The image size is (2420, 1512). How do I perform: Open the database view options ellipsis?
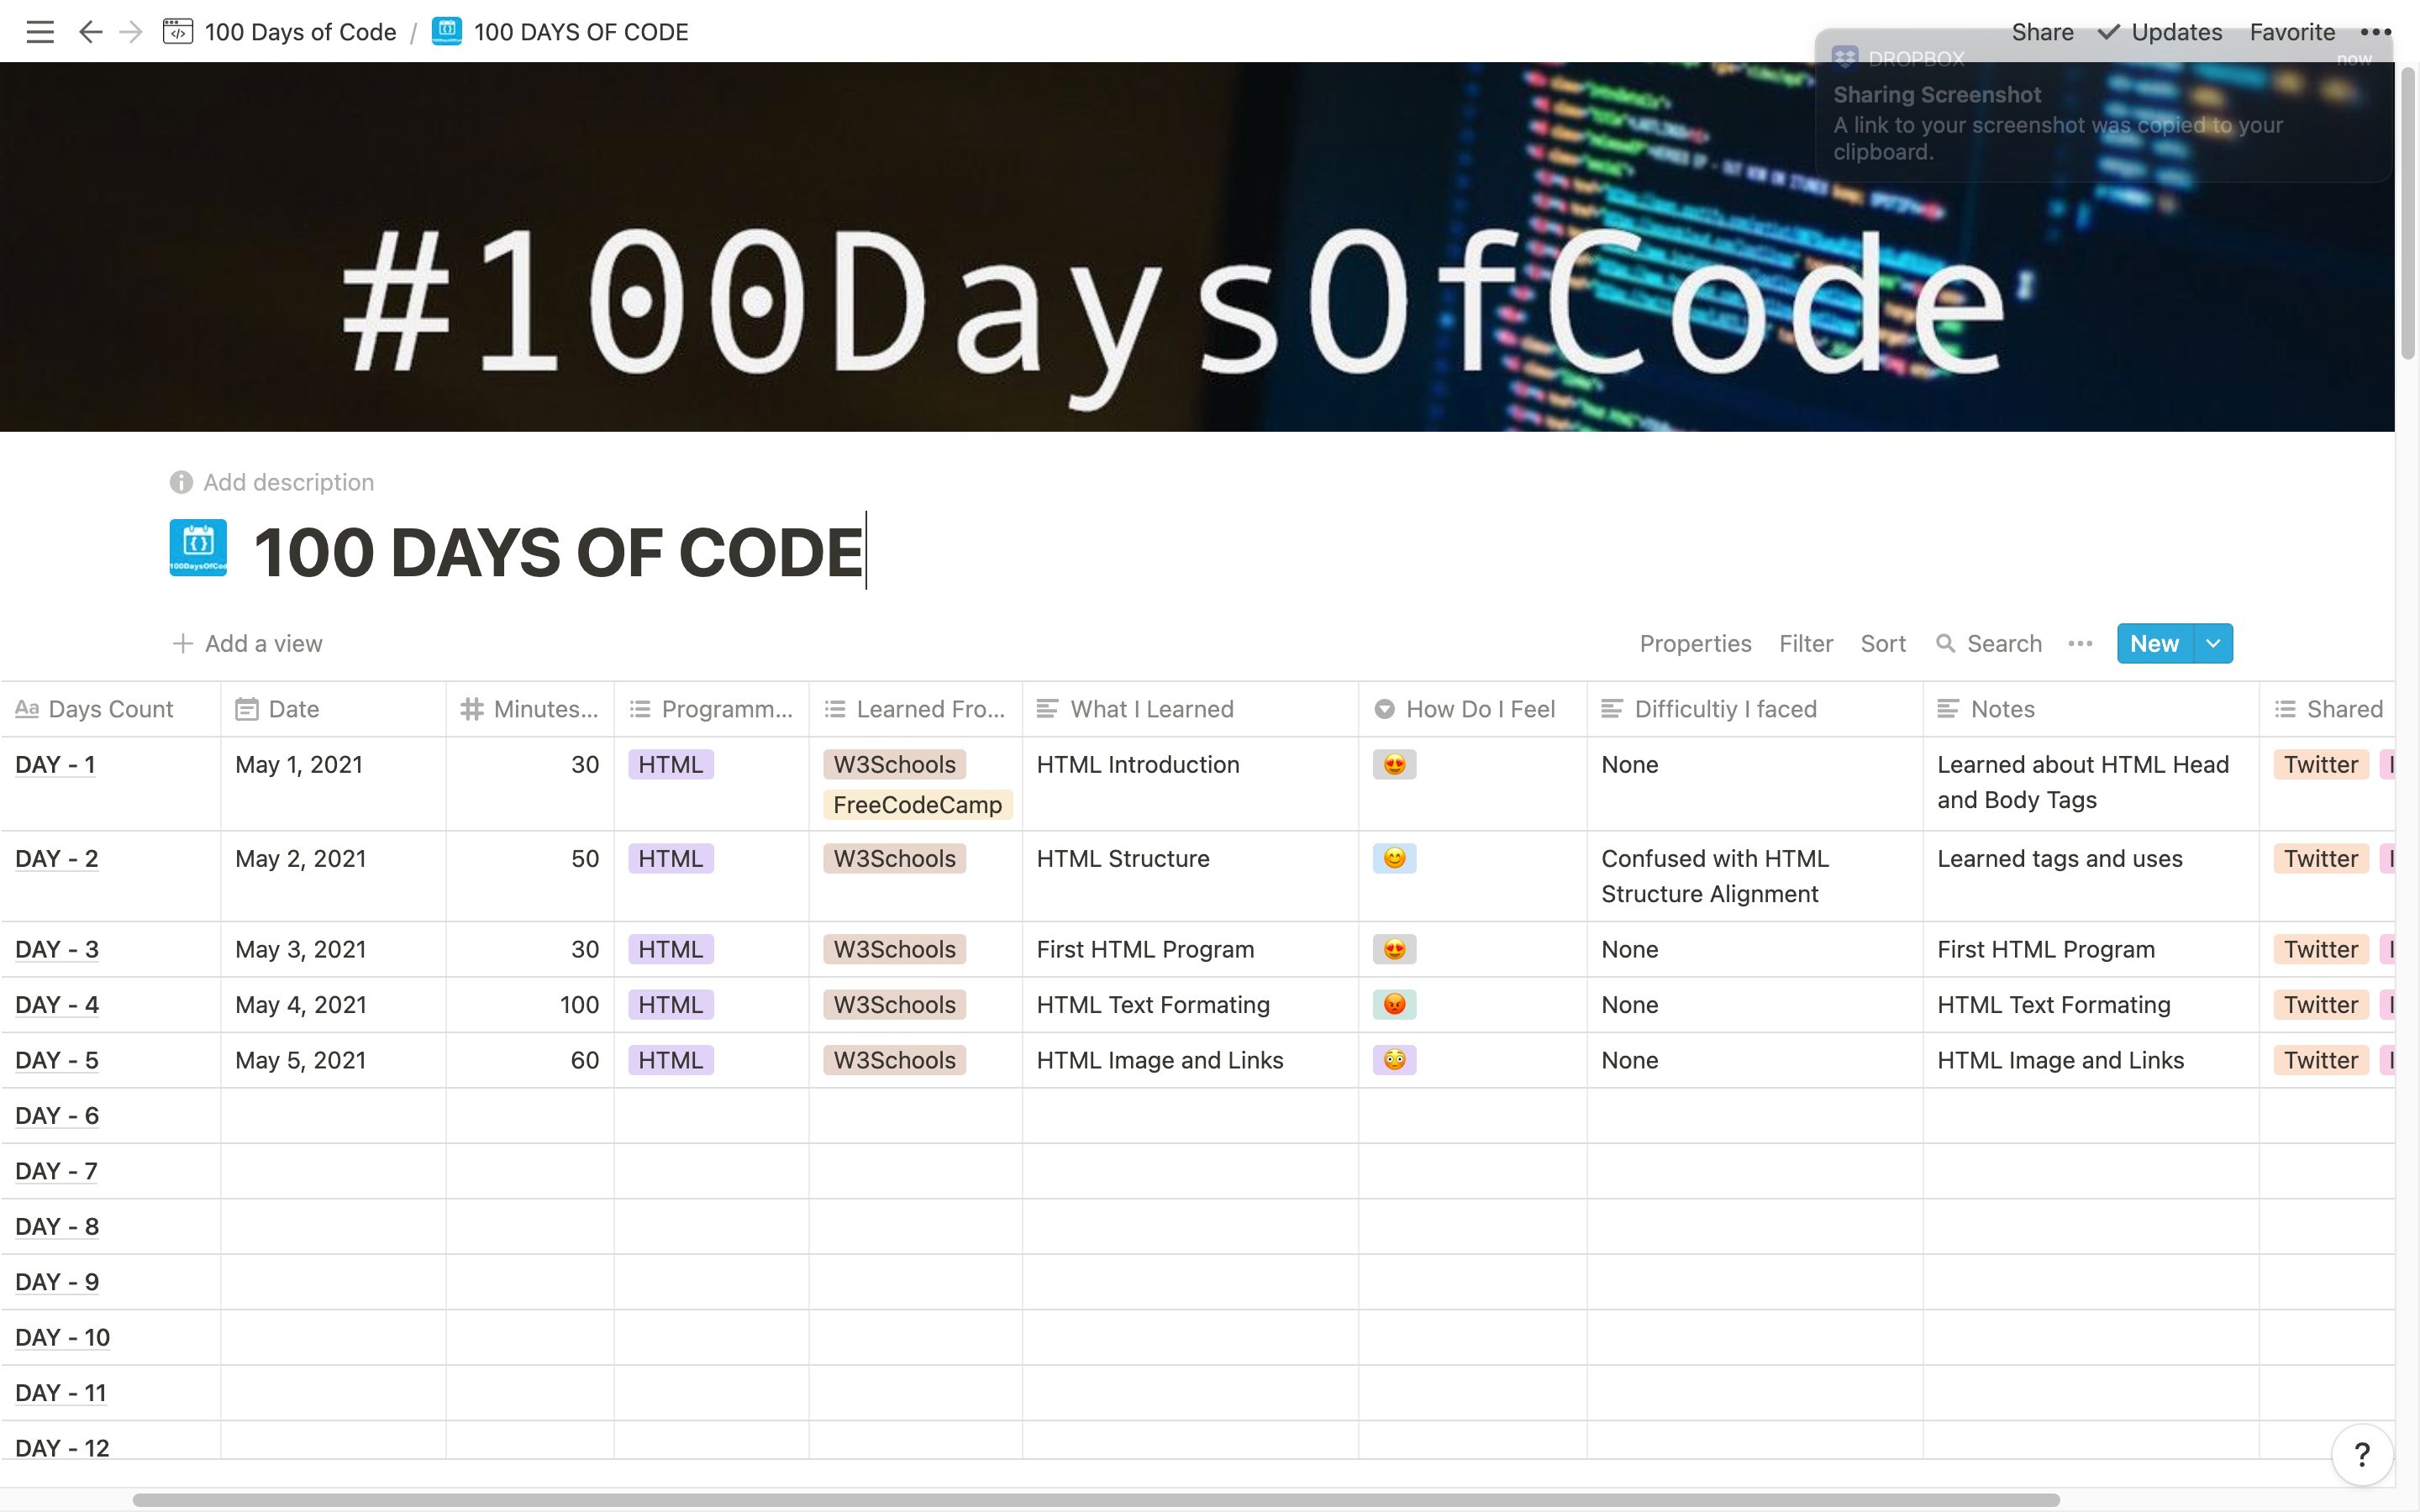2080,644
